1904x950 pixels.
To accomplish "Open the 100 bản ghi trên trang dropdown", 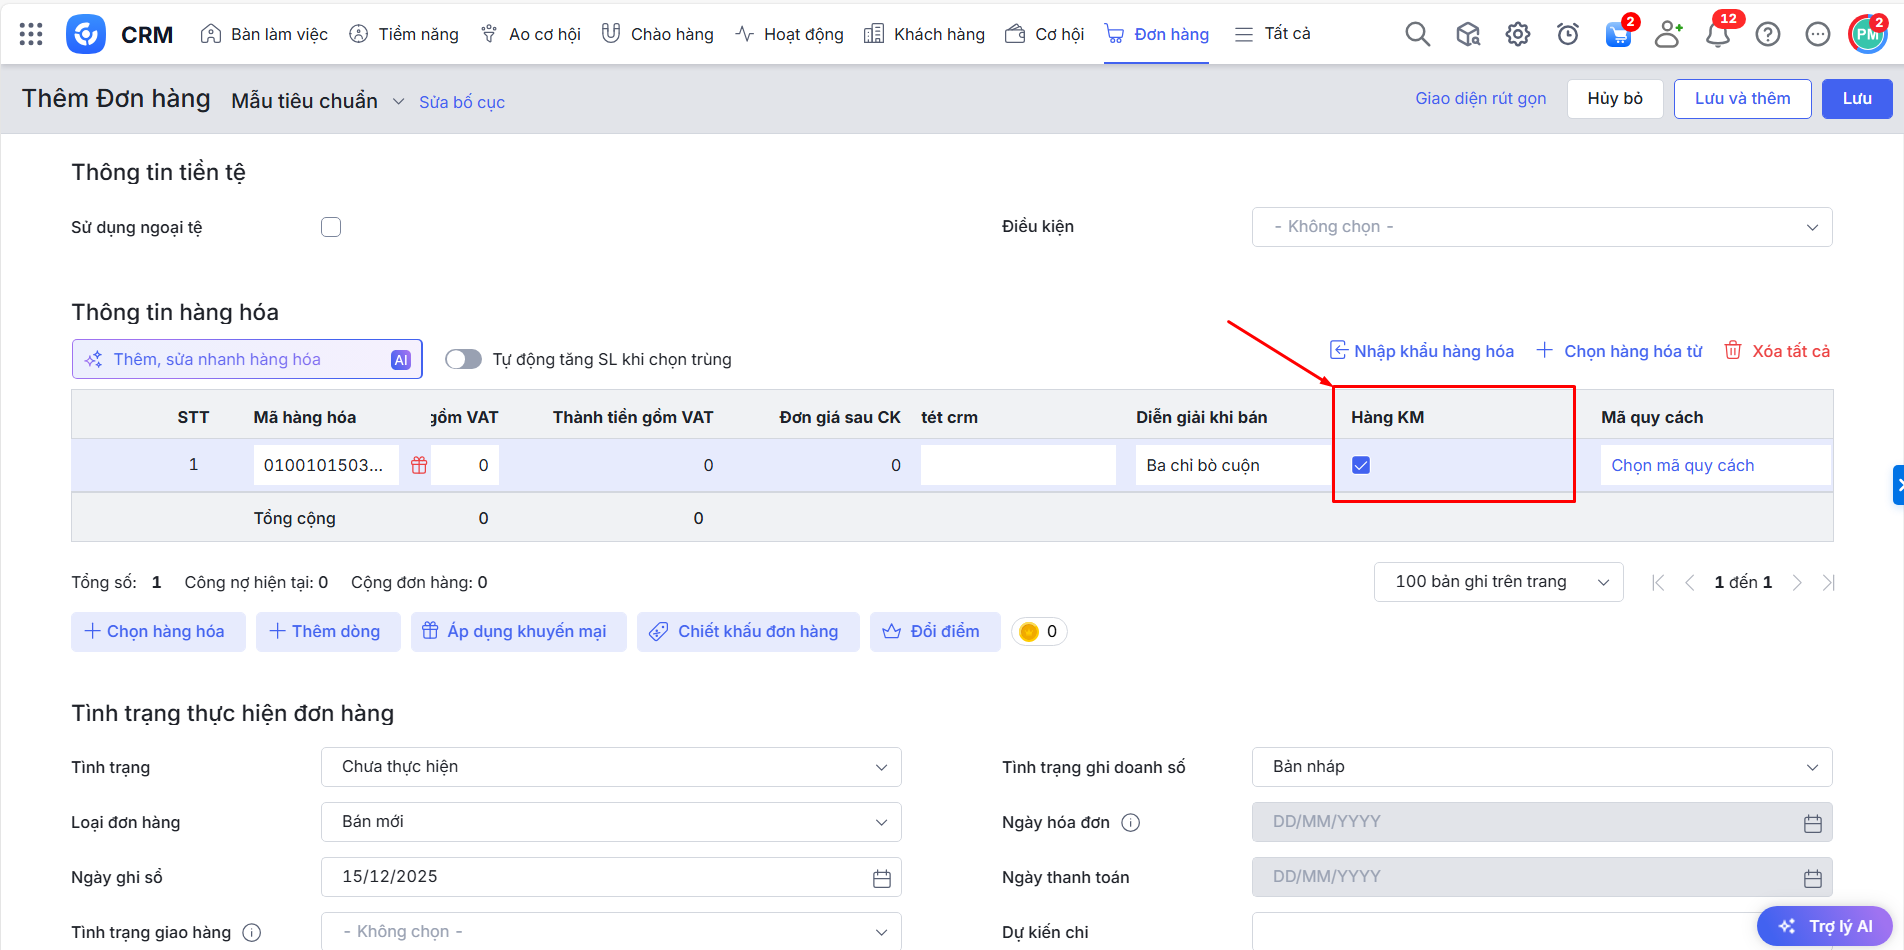I will coord(1498,582).
